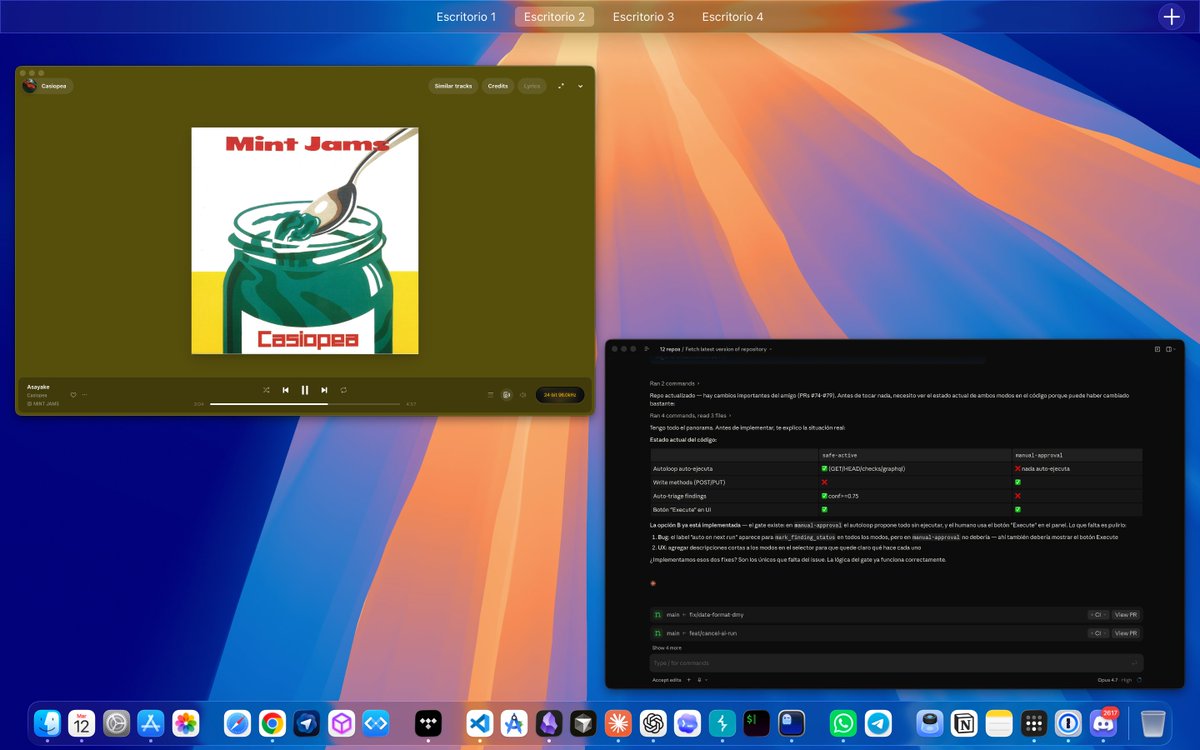The height and width of the screenshot is (750, 1200).
Task: View PR for feat/cancel-ai-run branch
Action: [1126, 633]
